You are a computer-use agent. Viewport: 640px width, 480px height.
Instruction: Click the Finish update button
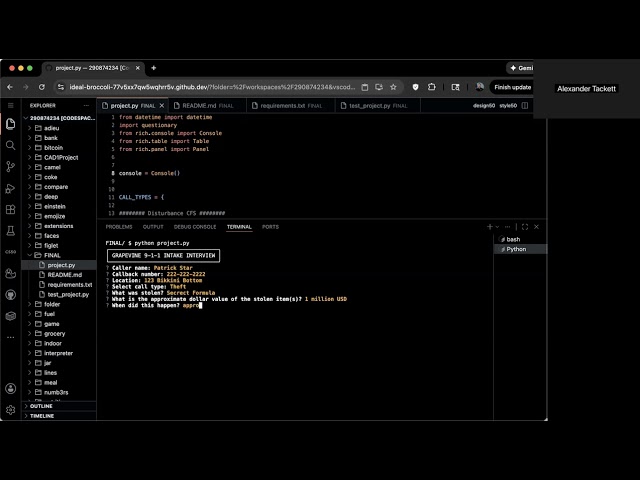click(512, 87)
